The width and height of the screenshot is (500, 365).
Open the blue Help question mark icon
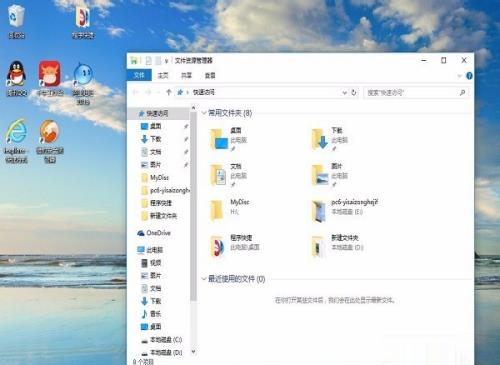(x=469, y=76)
